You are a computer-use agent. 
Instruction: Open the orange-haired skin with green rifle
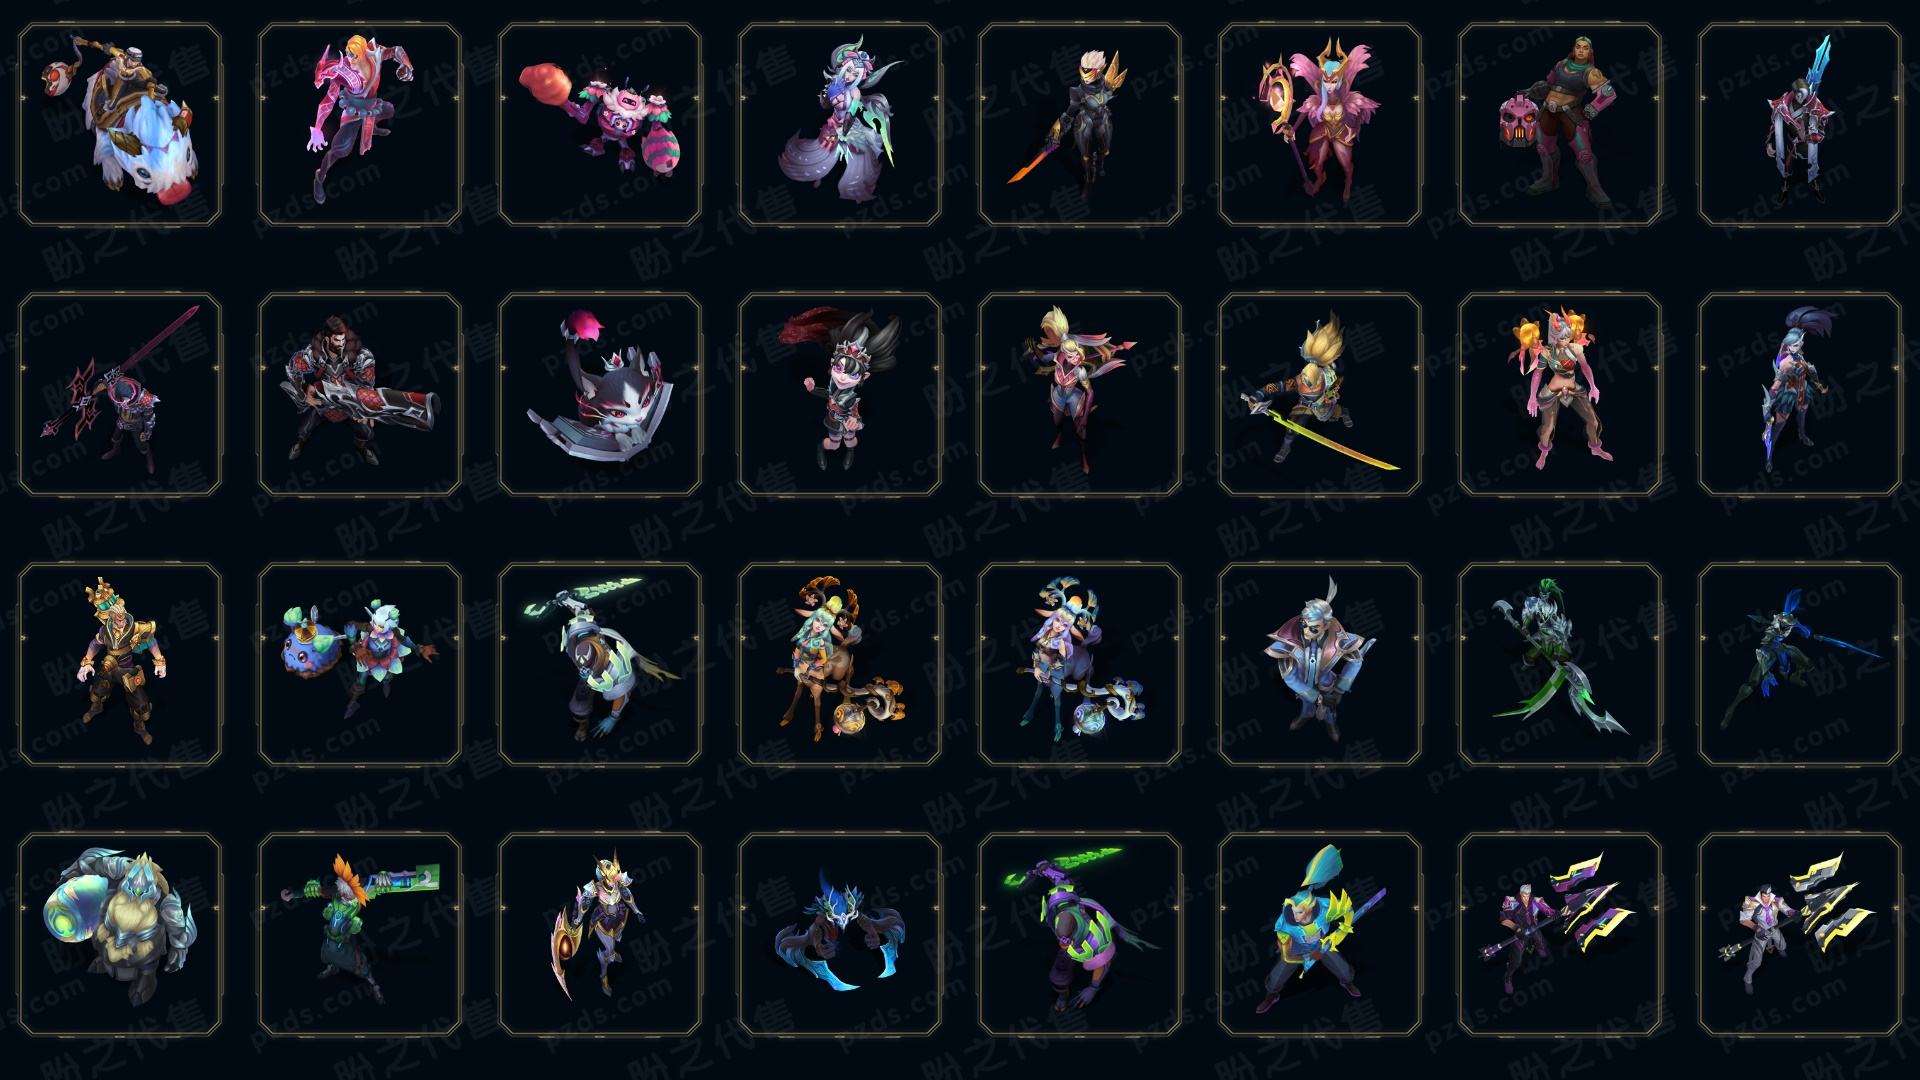point(360,934)
